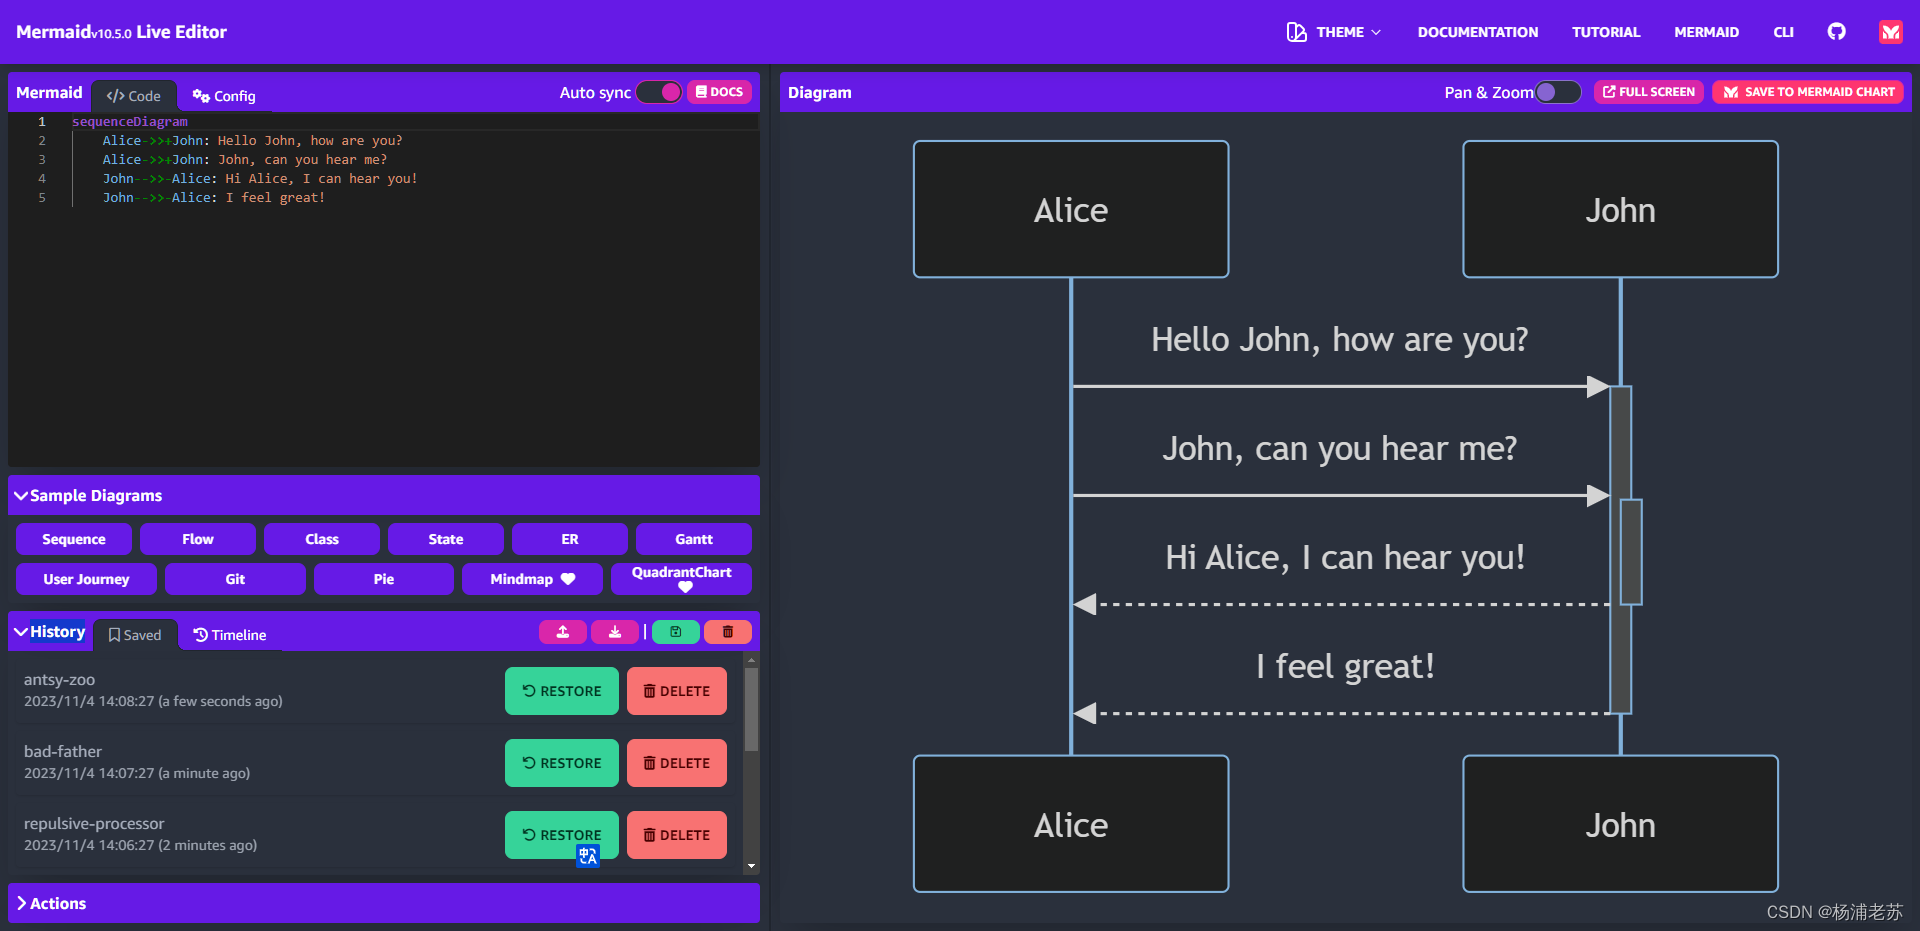
Task: Click the Mermaid Chart logo icon in the header
Action: (x=1890, y=32)
